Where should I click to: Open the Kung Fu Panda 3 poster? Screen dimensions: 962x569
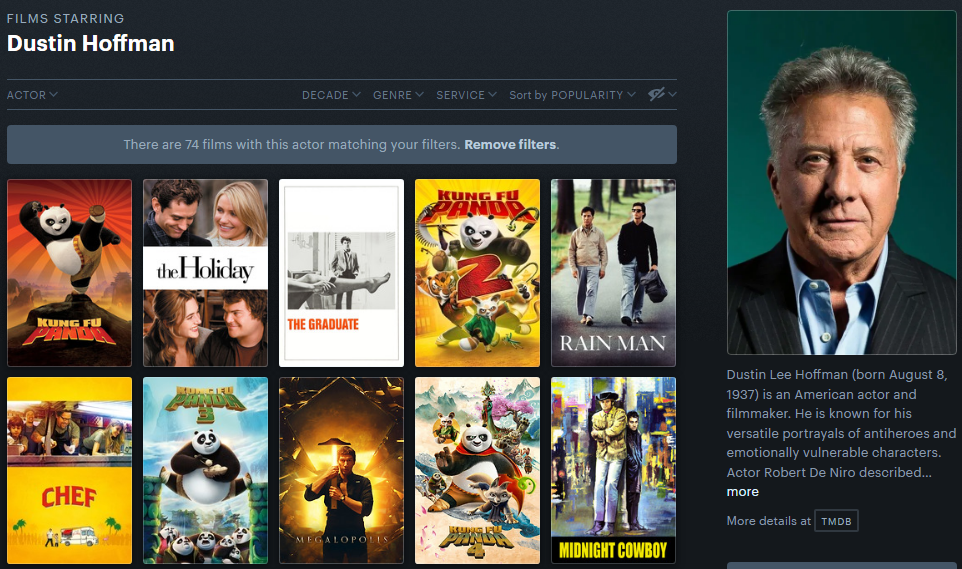(206, 471)
